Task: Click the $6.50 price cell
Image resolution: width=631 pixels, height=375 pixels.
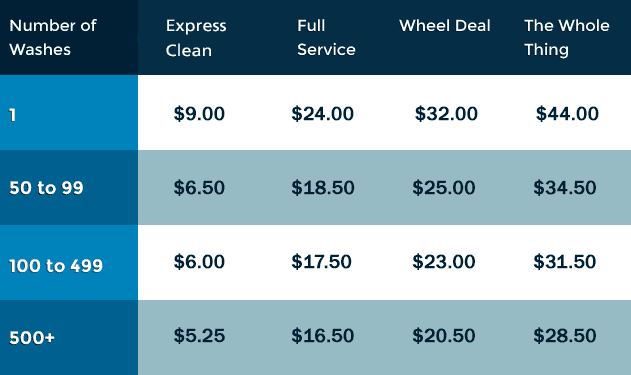Action: point(199,188)
